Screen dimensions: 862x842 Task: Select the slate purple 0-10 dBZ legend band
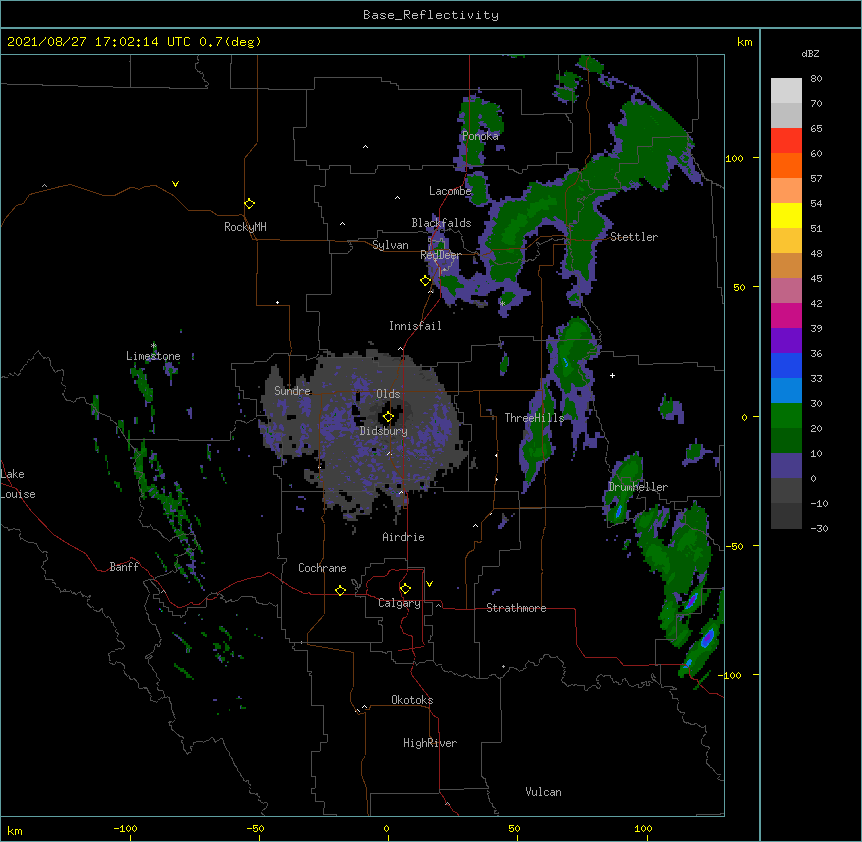point(786,466)
